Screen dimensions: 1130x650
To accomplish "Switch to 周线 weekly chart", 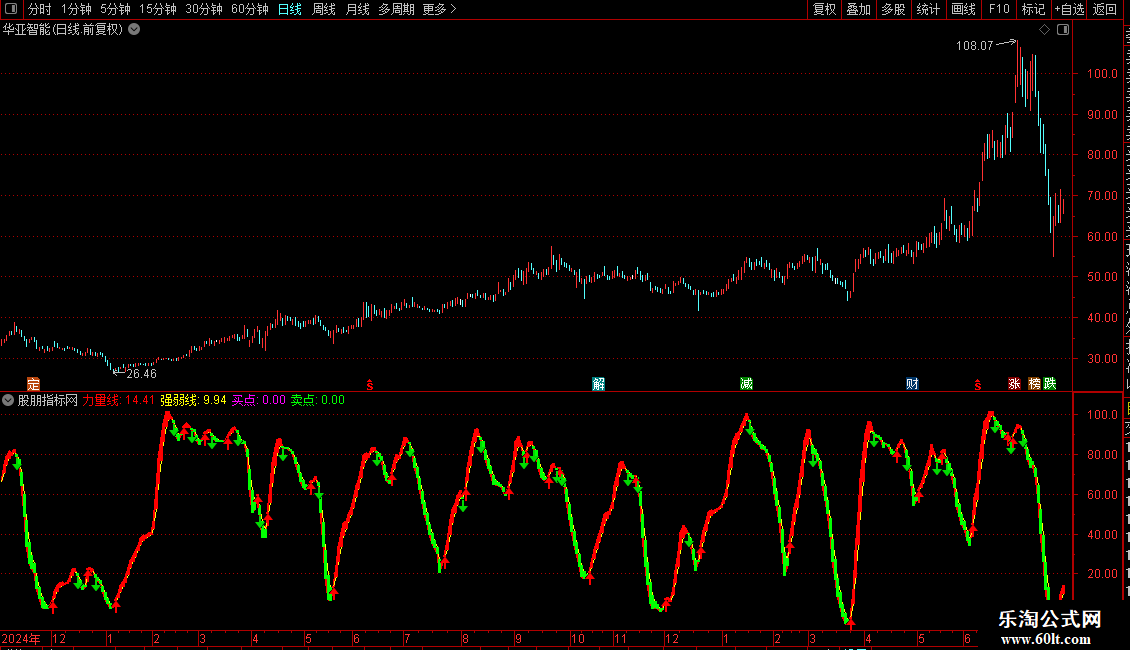I will coord(324,9).
